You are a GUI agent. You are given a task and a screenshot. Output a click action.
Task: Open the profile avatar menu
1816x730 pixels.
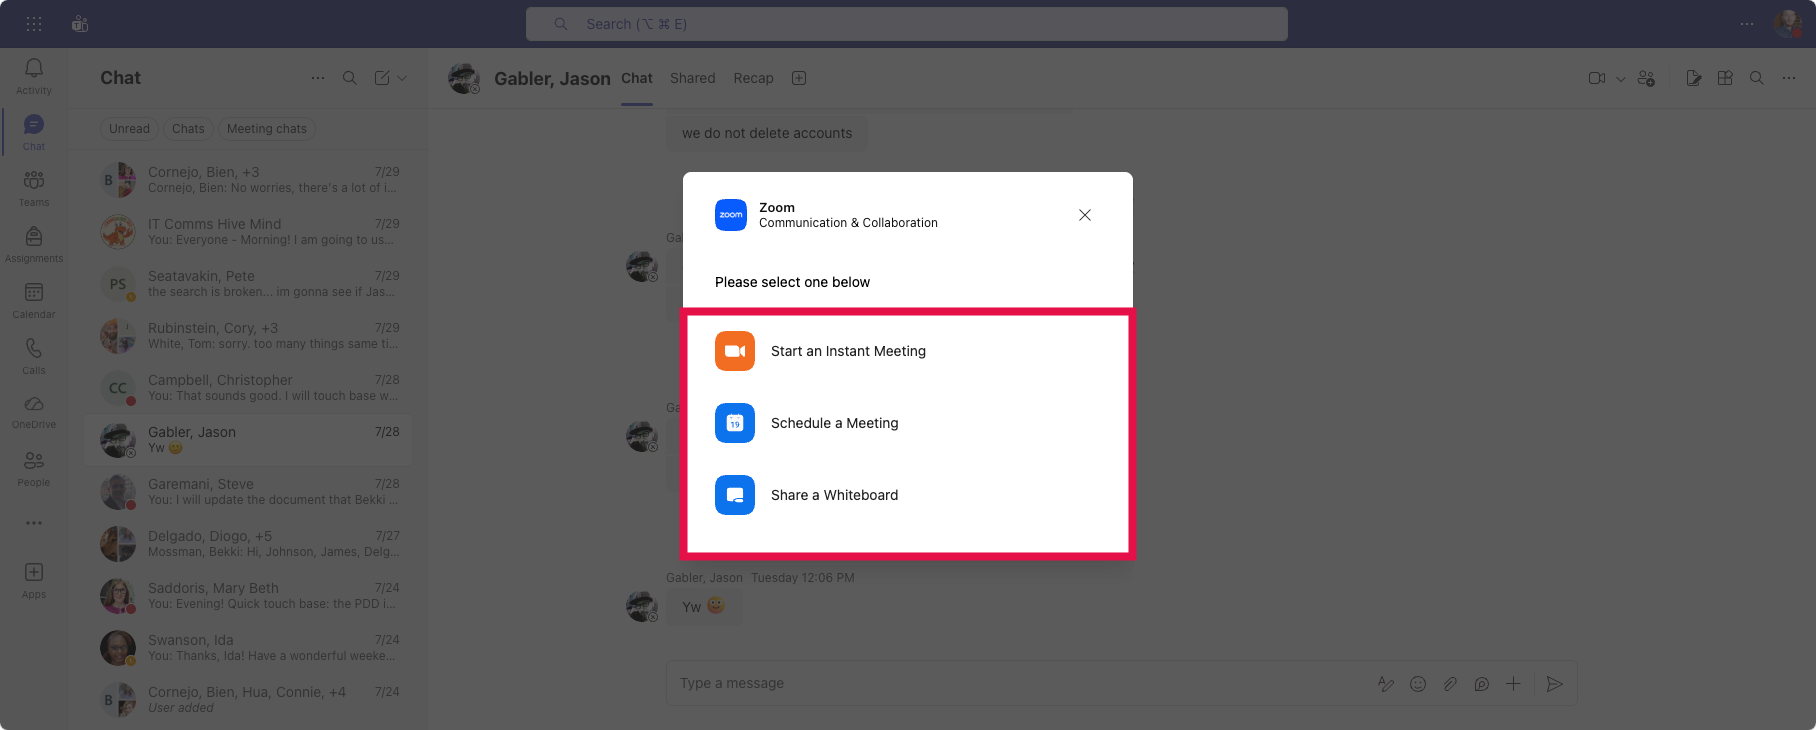coord(1788,23)
